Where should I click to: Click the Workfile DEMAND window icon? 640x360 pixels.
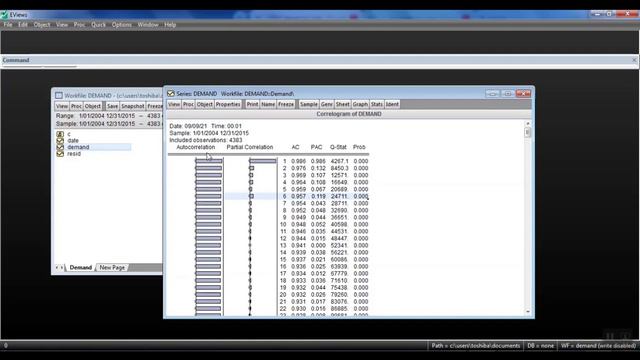coord(59,96)
